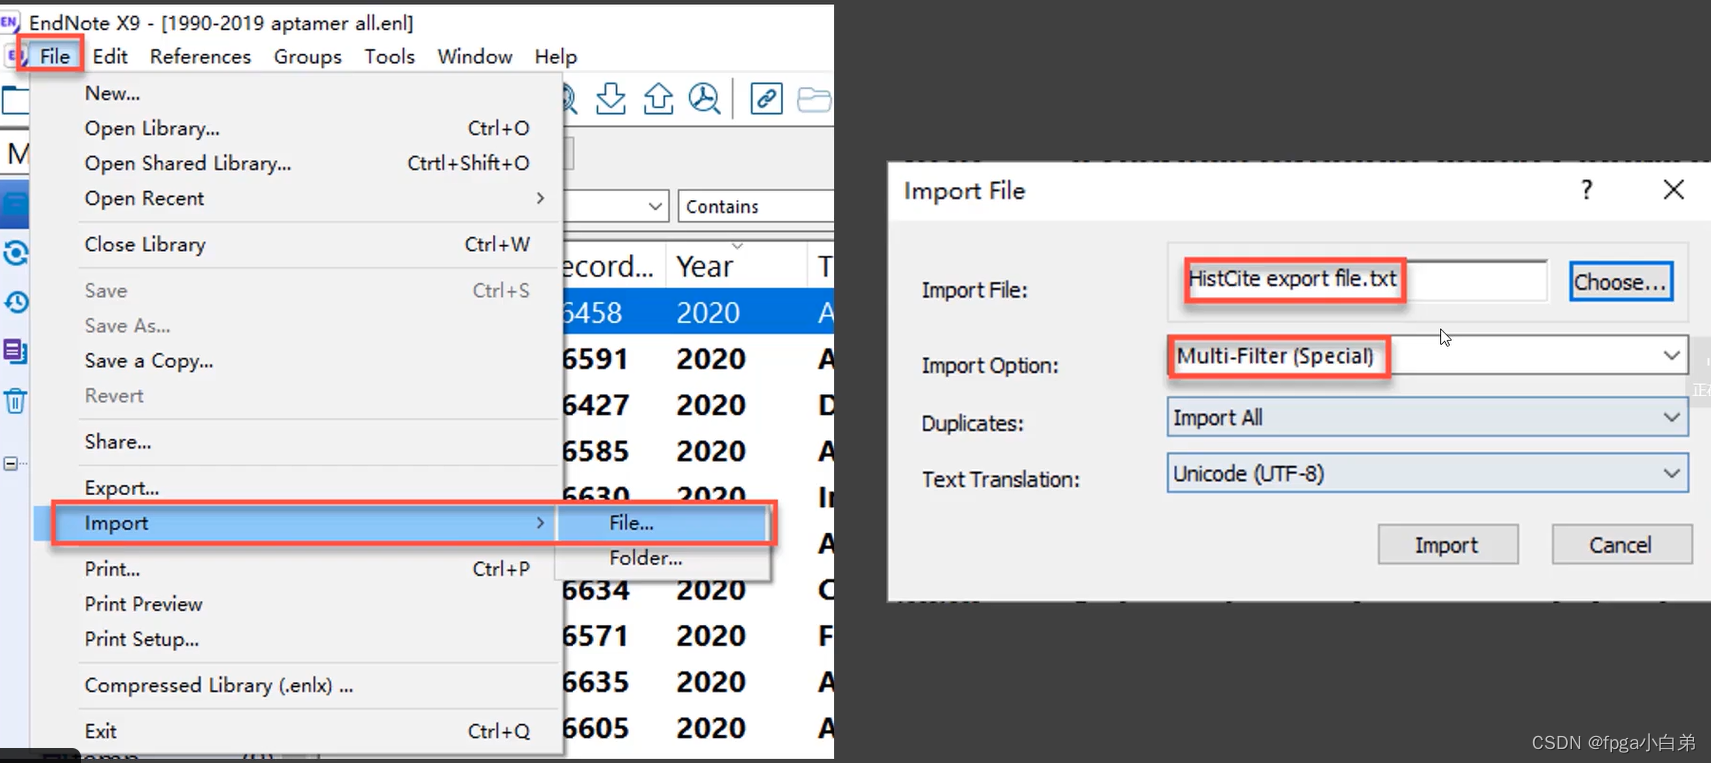Click the dialog help question mark
This screenshot has width=1711, height=763.
[1586, 190]
